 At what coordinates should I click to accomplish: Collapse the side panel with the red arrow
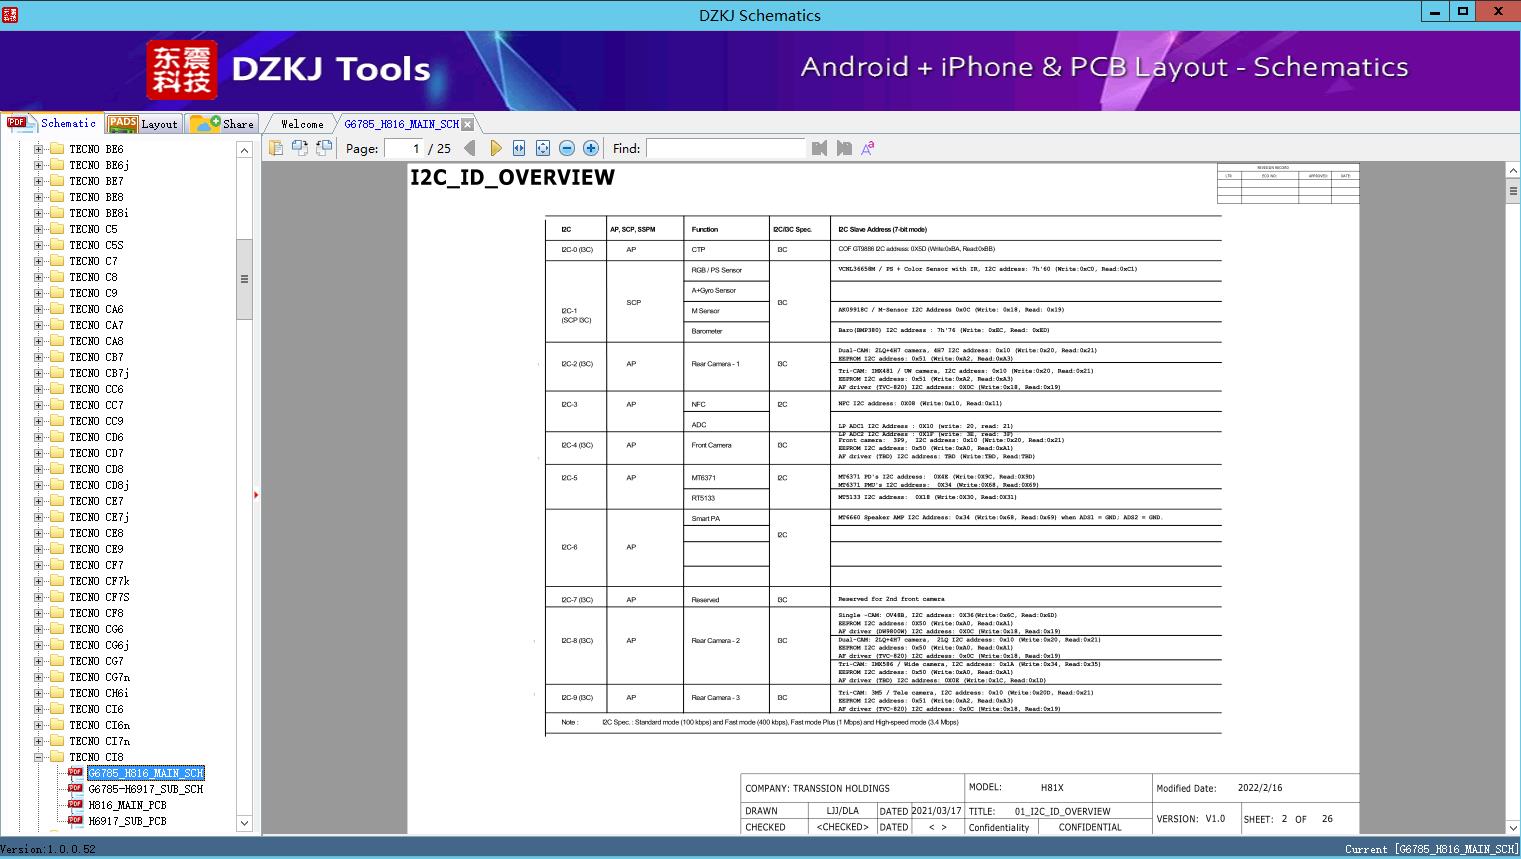point(256,494)
